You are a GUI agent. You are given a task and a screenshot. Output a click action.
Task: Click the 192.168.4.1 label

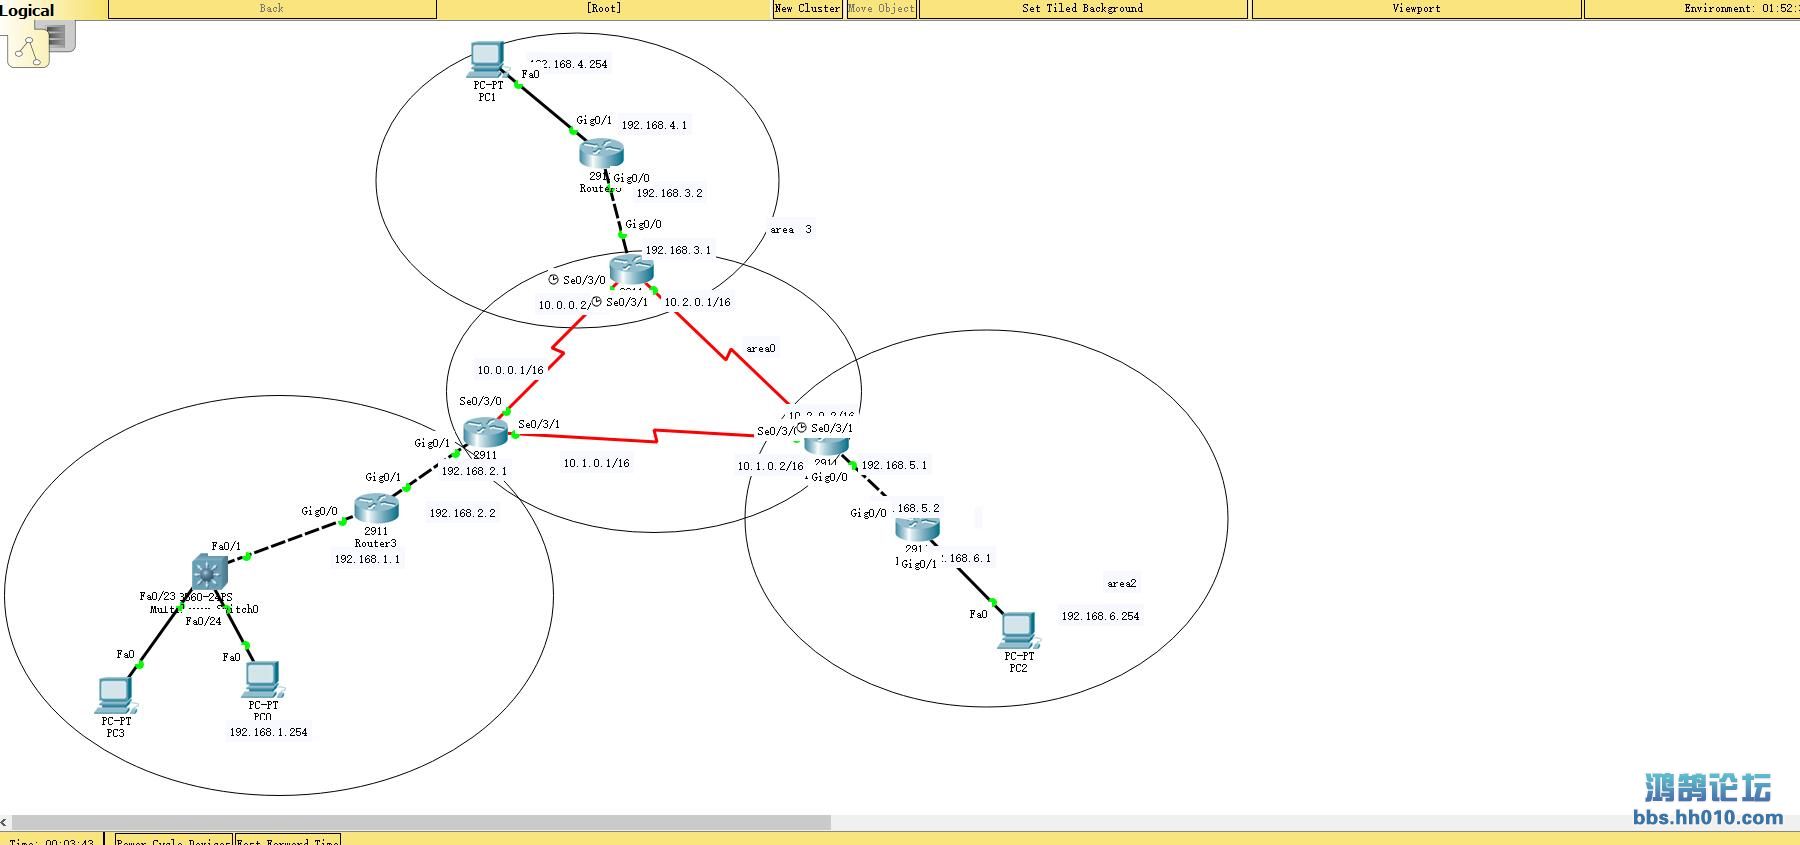pyautogui.click(x=654, y=125)
